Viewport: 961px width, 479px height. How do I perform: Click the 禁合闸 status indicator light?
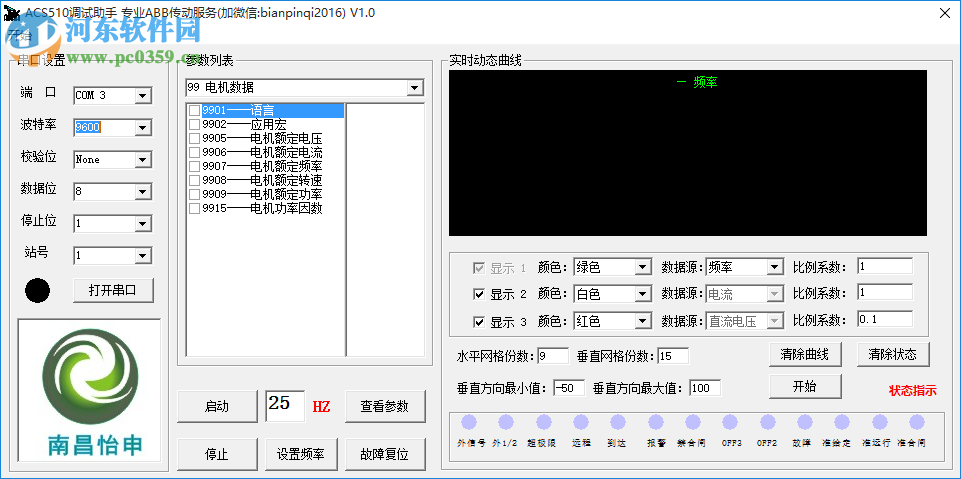coord(693,422)
